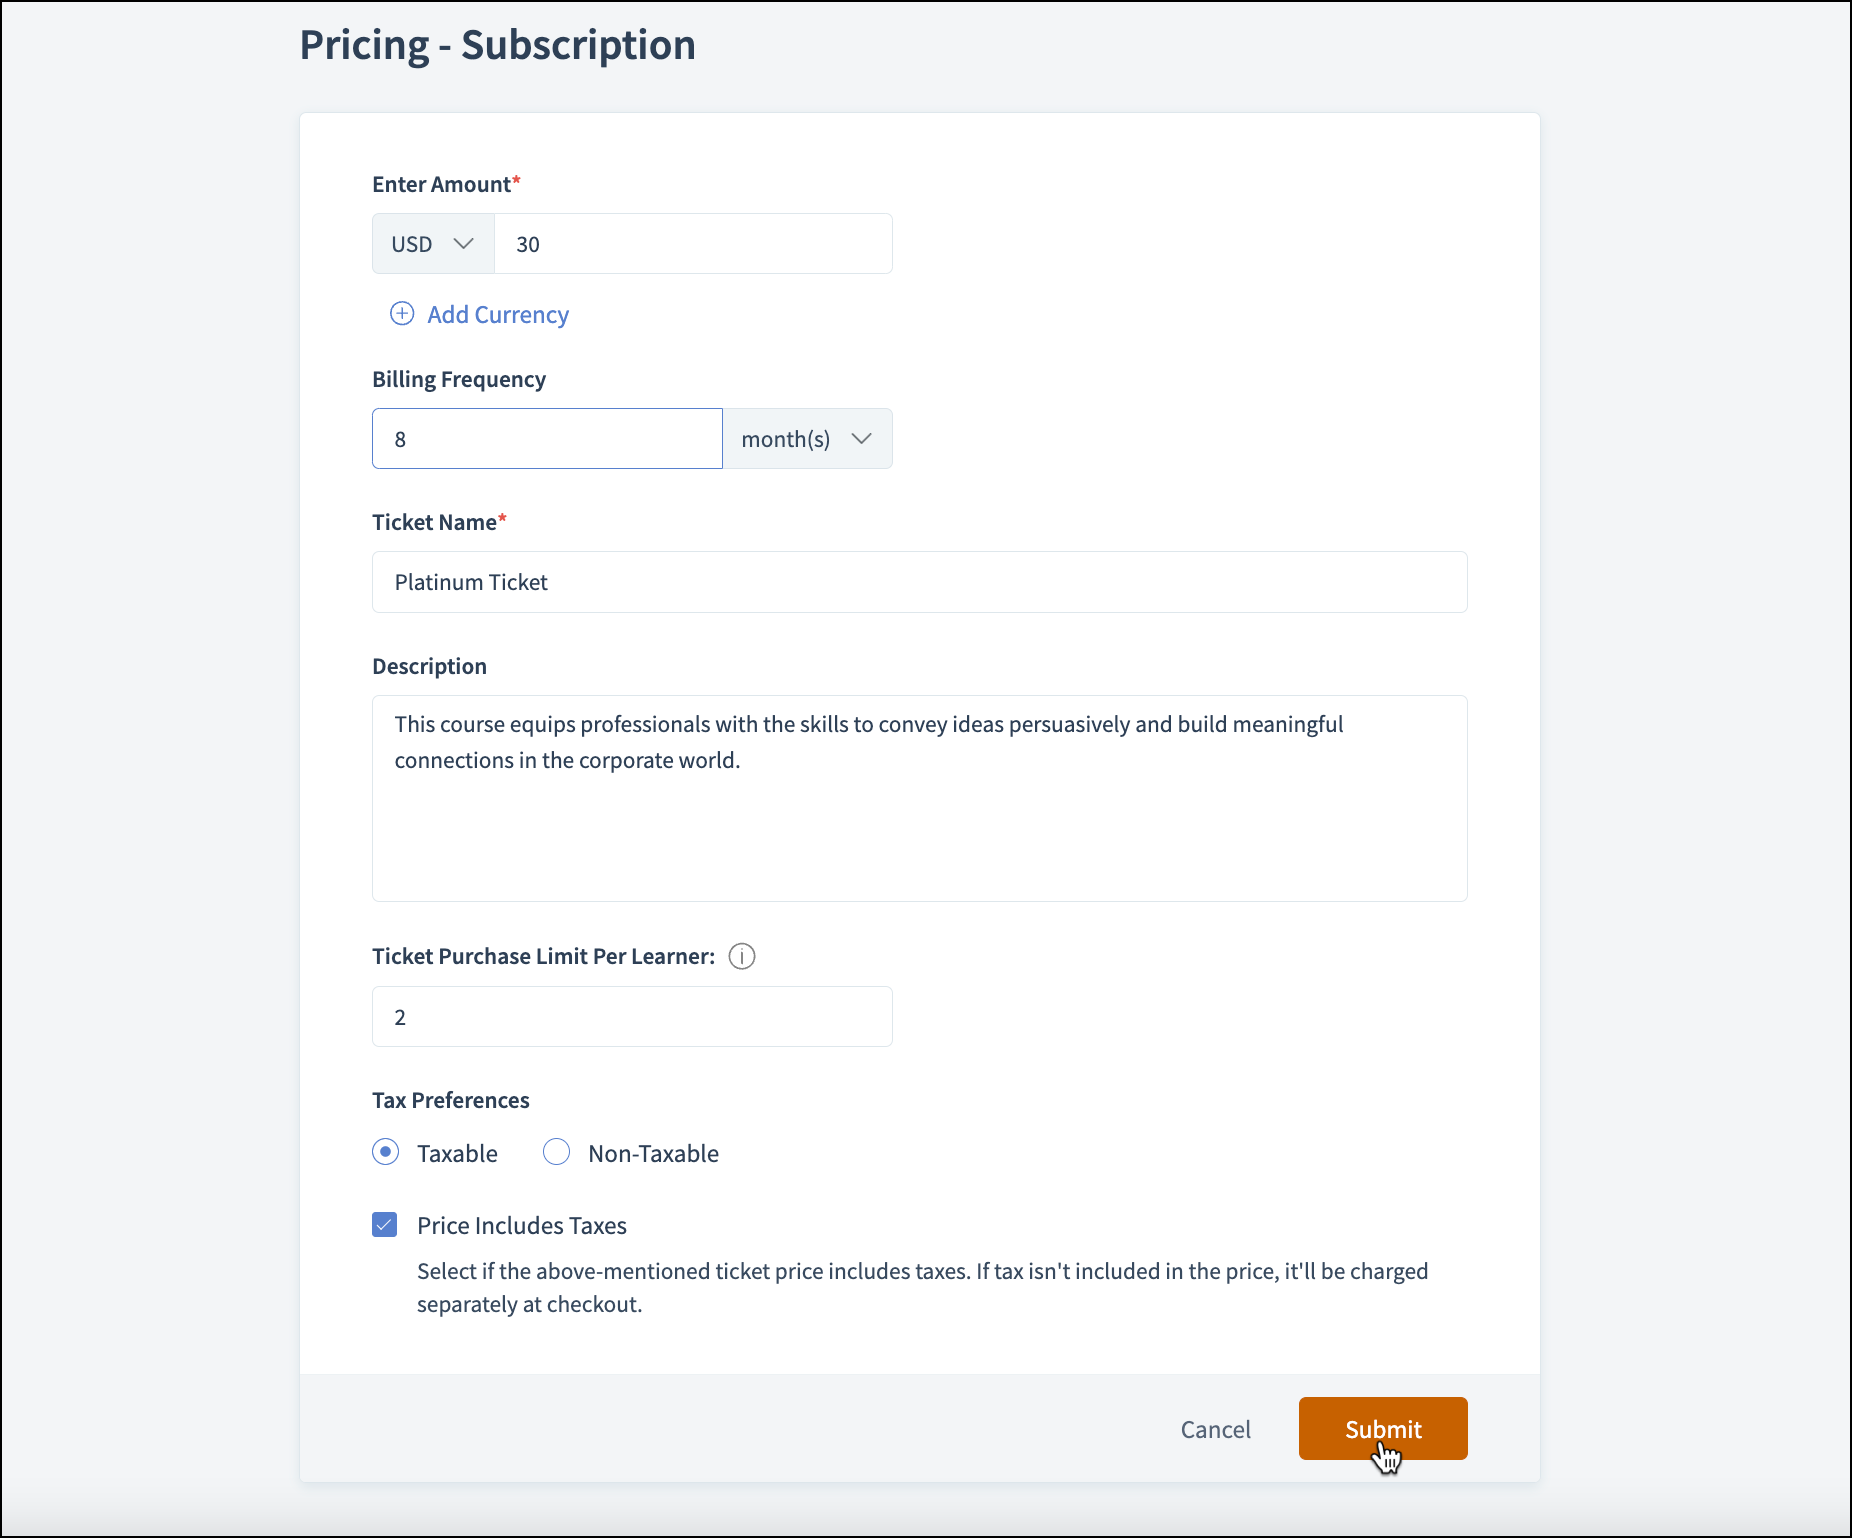Image resolution: width=1852 pixels, height=1538 pixels.
Task: Focus the amount field containing 30
Action: click(693, 244)
